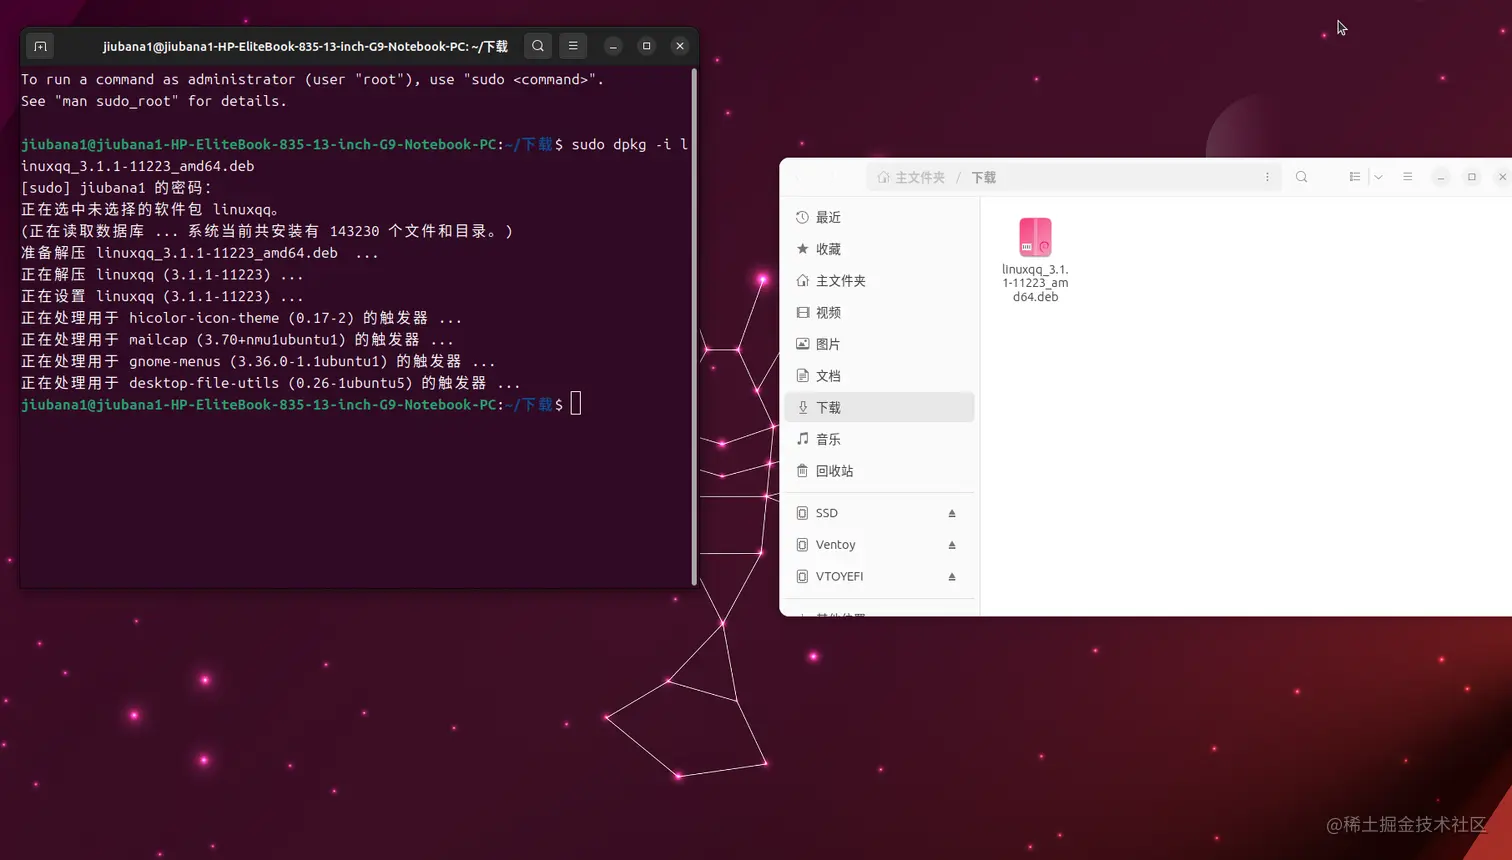This screenshot has height=860, width=1512.
Task: Click the '[sudo] jiubana1 的密码' line
Action: 117,188
